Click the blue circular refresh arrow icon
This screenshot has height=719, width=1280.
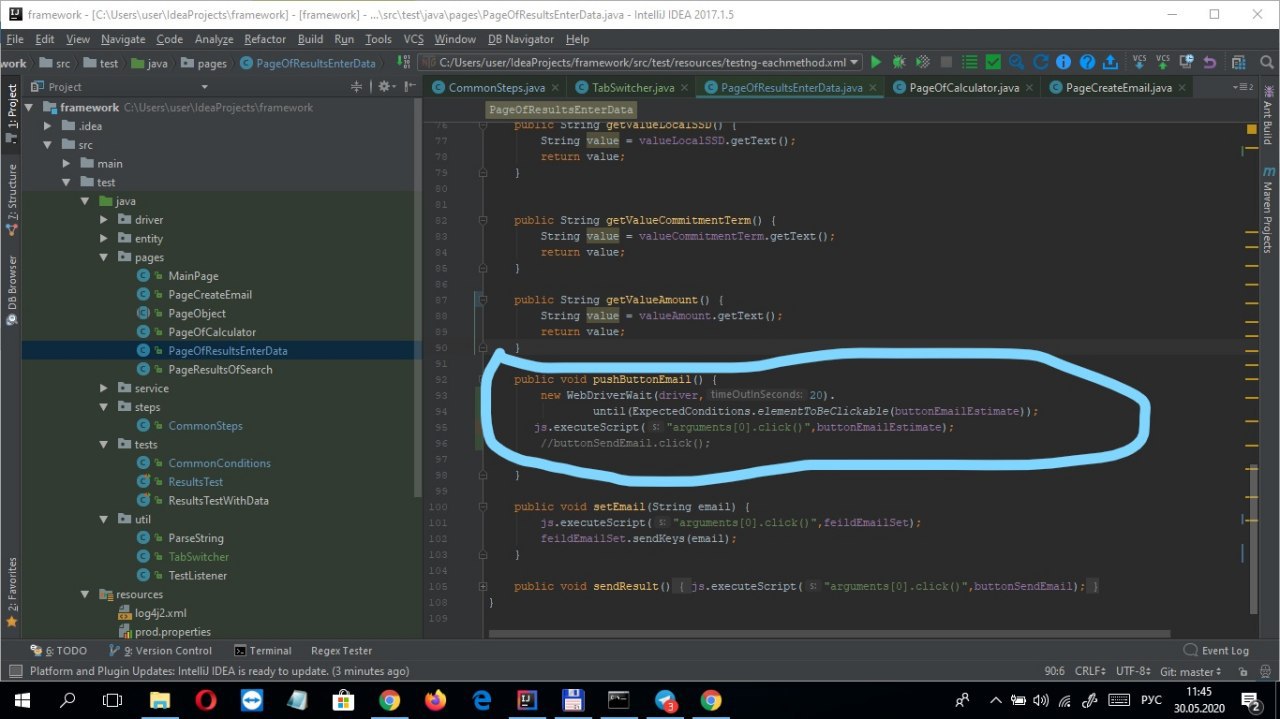(x=1040, y=62)
